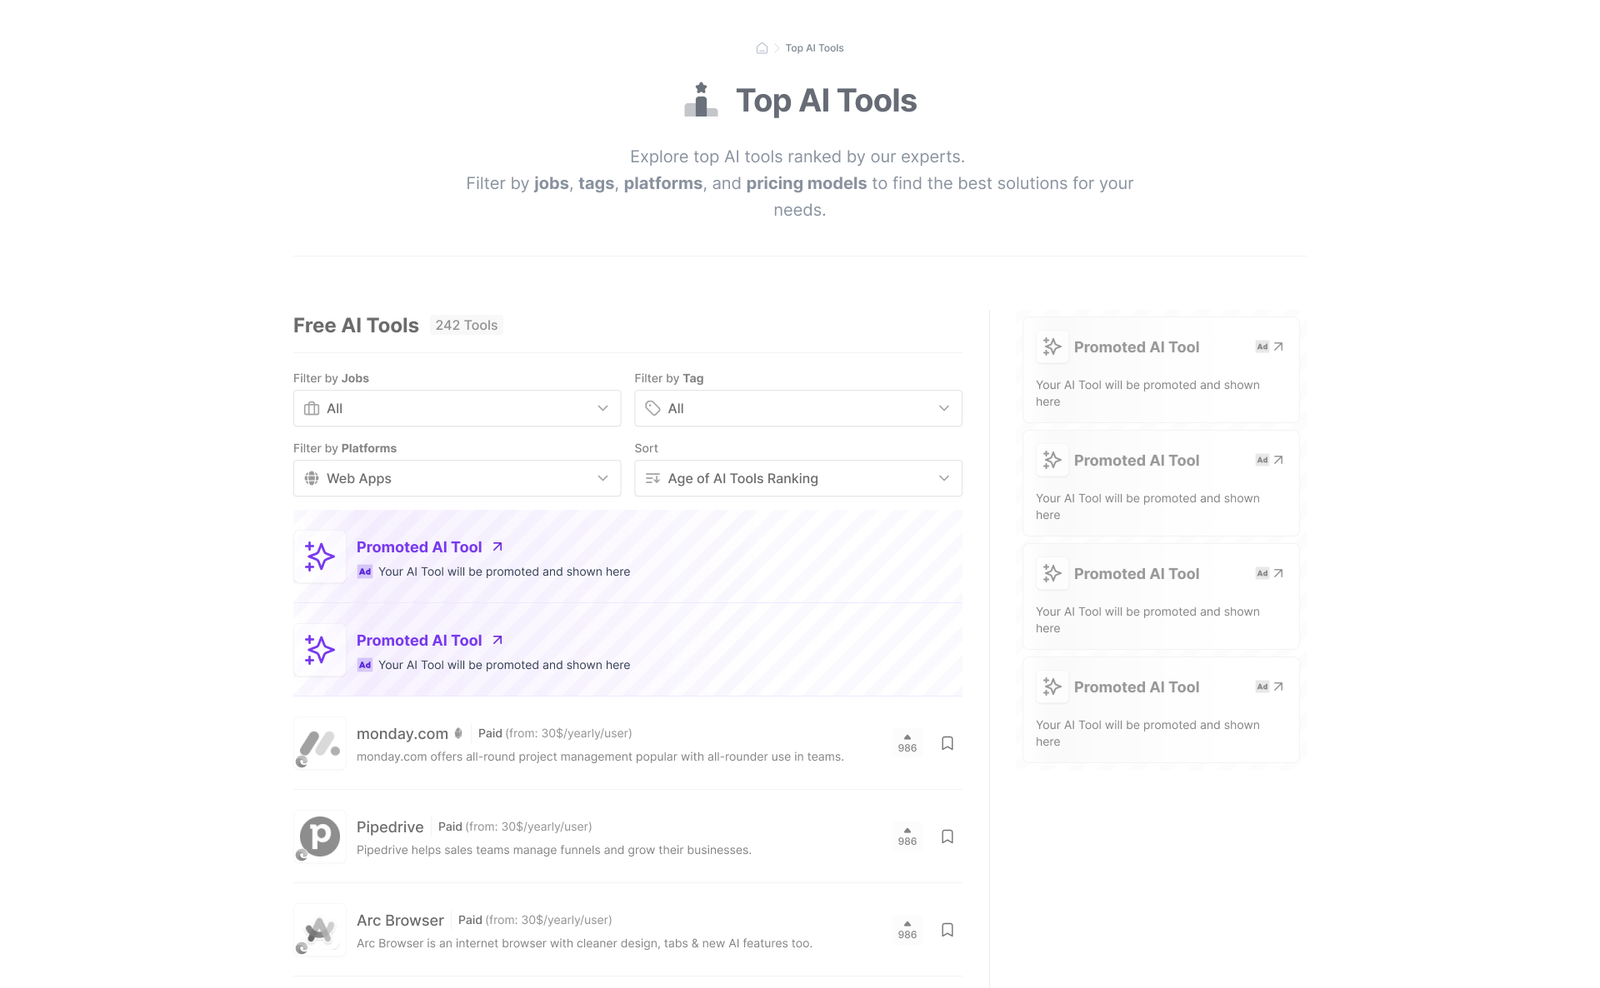Upvote Arc Browser with the 986 arrow
Screen dimensions: 1600x988
click(x=907, y=930)
